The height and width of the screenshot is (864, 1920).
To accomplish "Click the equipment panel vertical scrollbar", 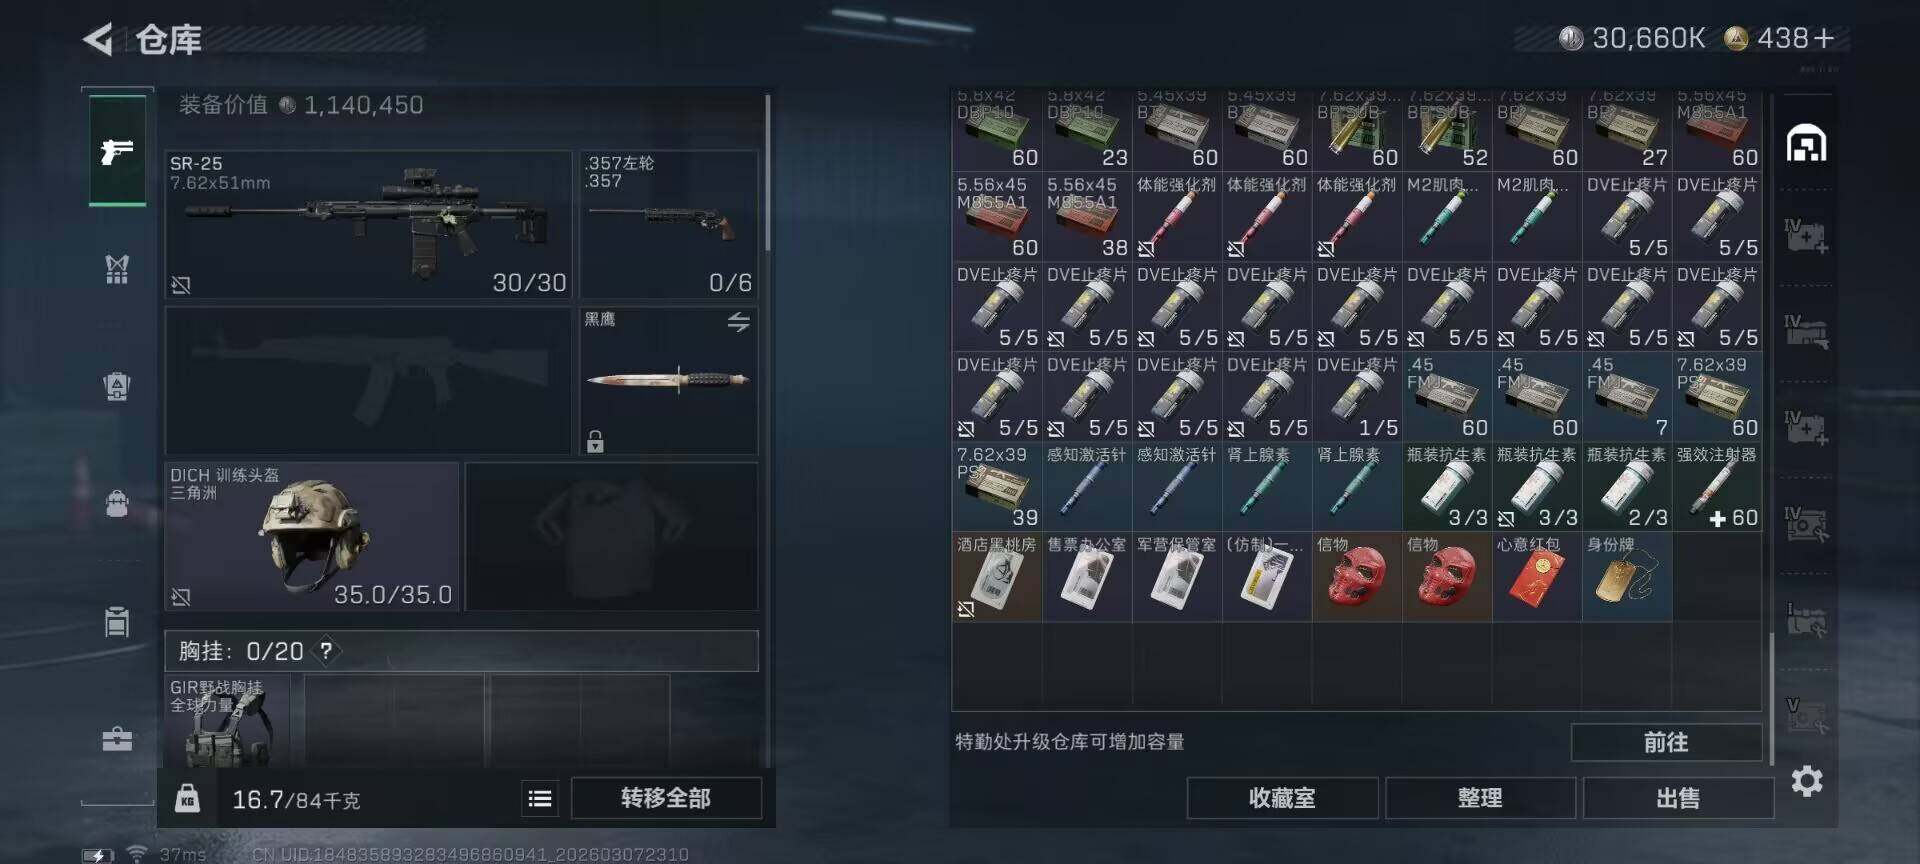I will coord(767,172).
